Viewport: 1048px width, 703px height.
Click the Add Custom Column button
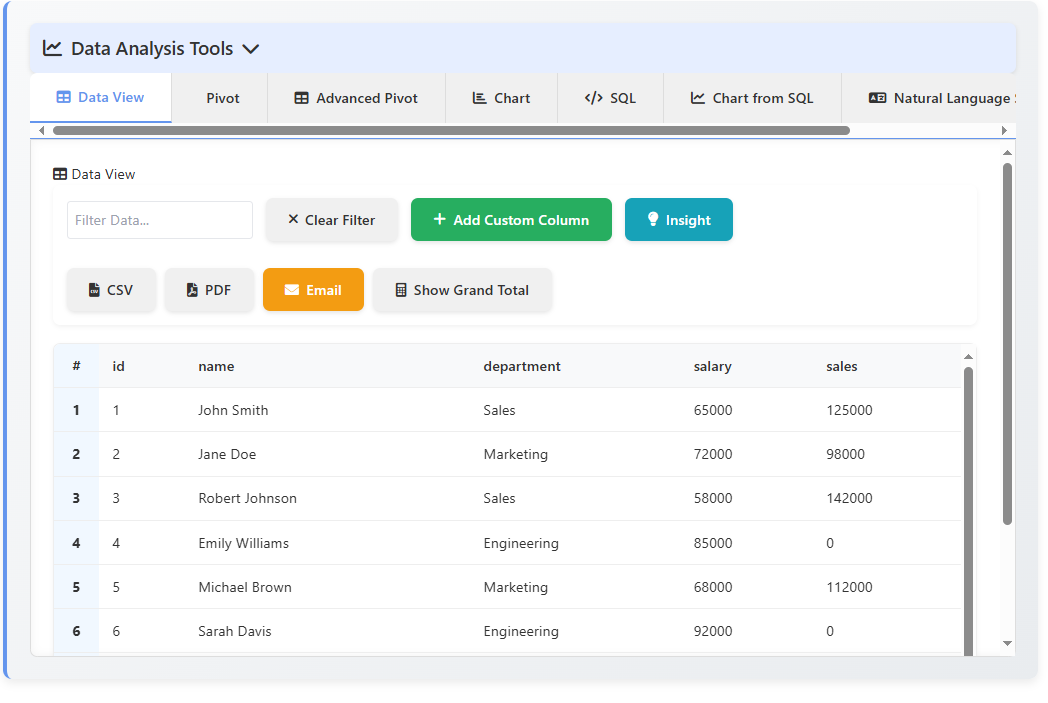pos(511,219)
